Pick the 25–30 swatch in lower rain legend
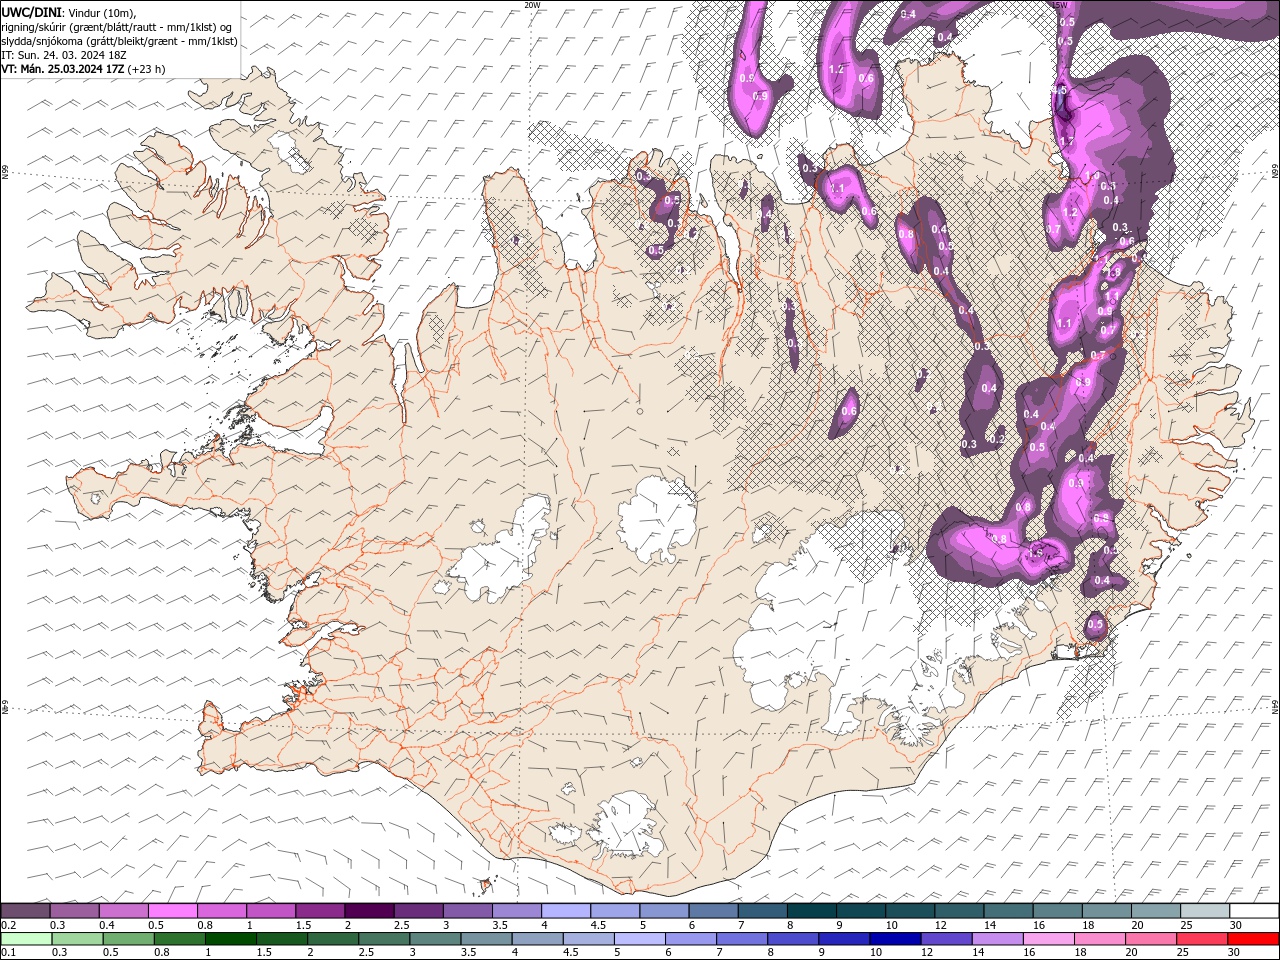This screenshot has height=960, width=1280. pos(1201,939)
